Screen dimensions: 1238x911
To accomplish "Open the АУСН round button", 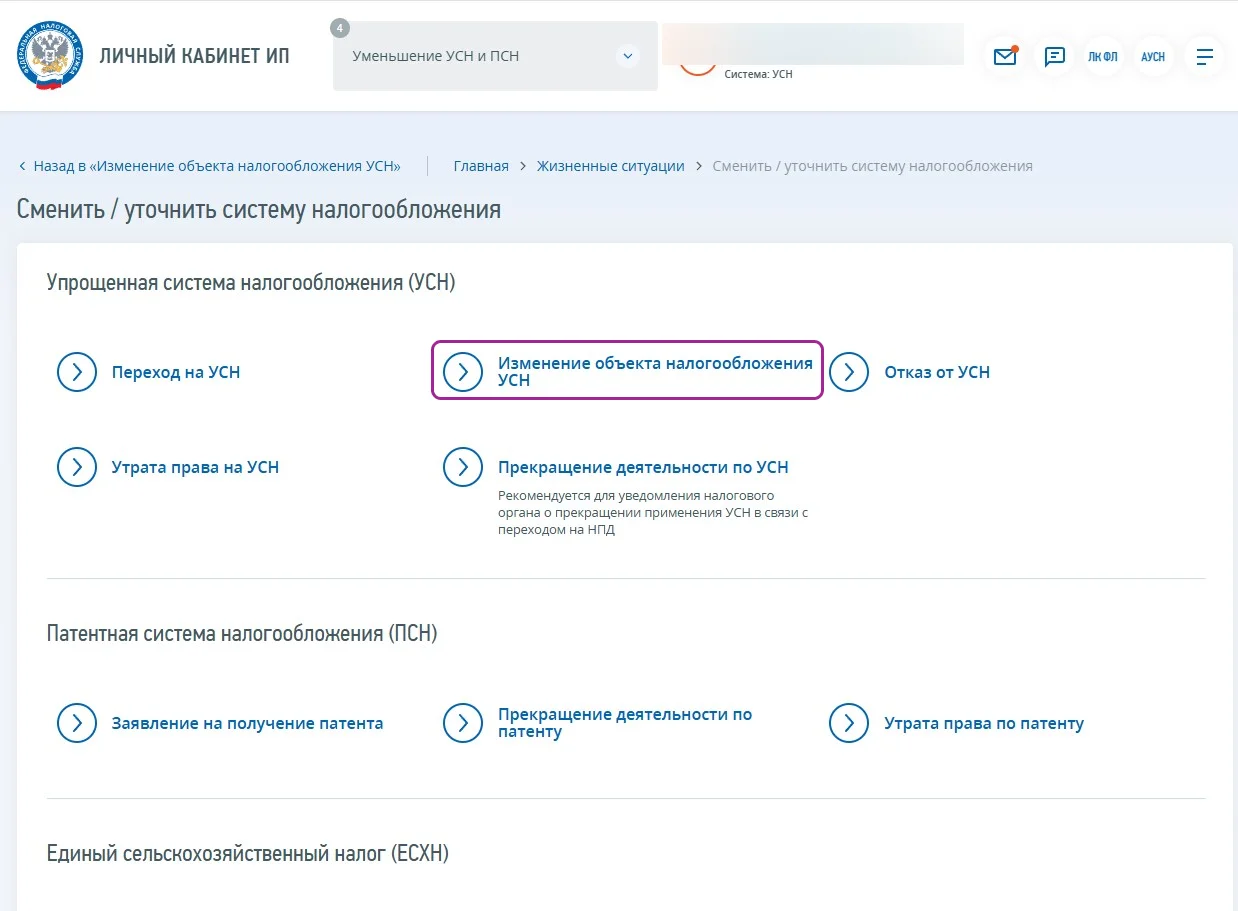I will click(1153, 57).
